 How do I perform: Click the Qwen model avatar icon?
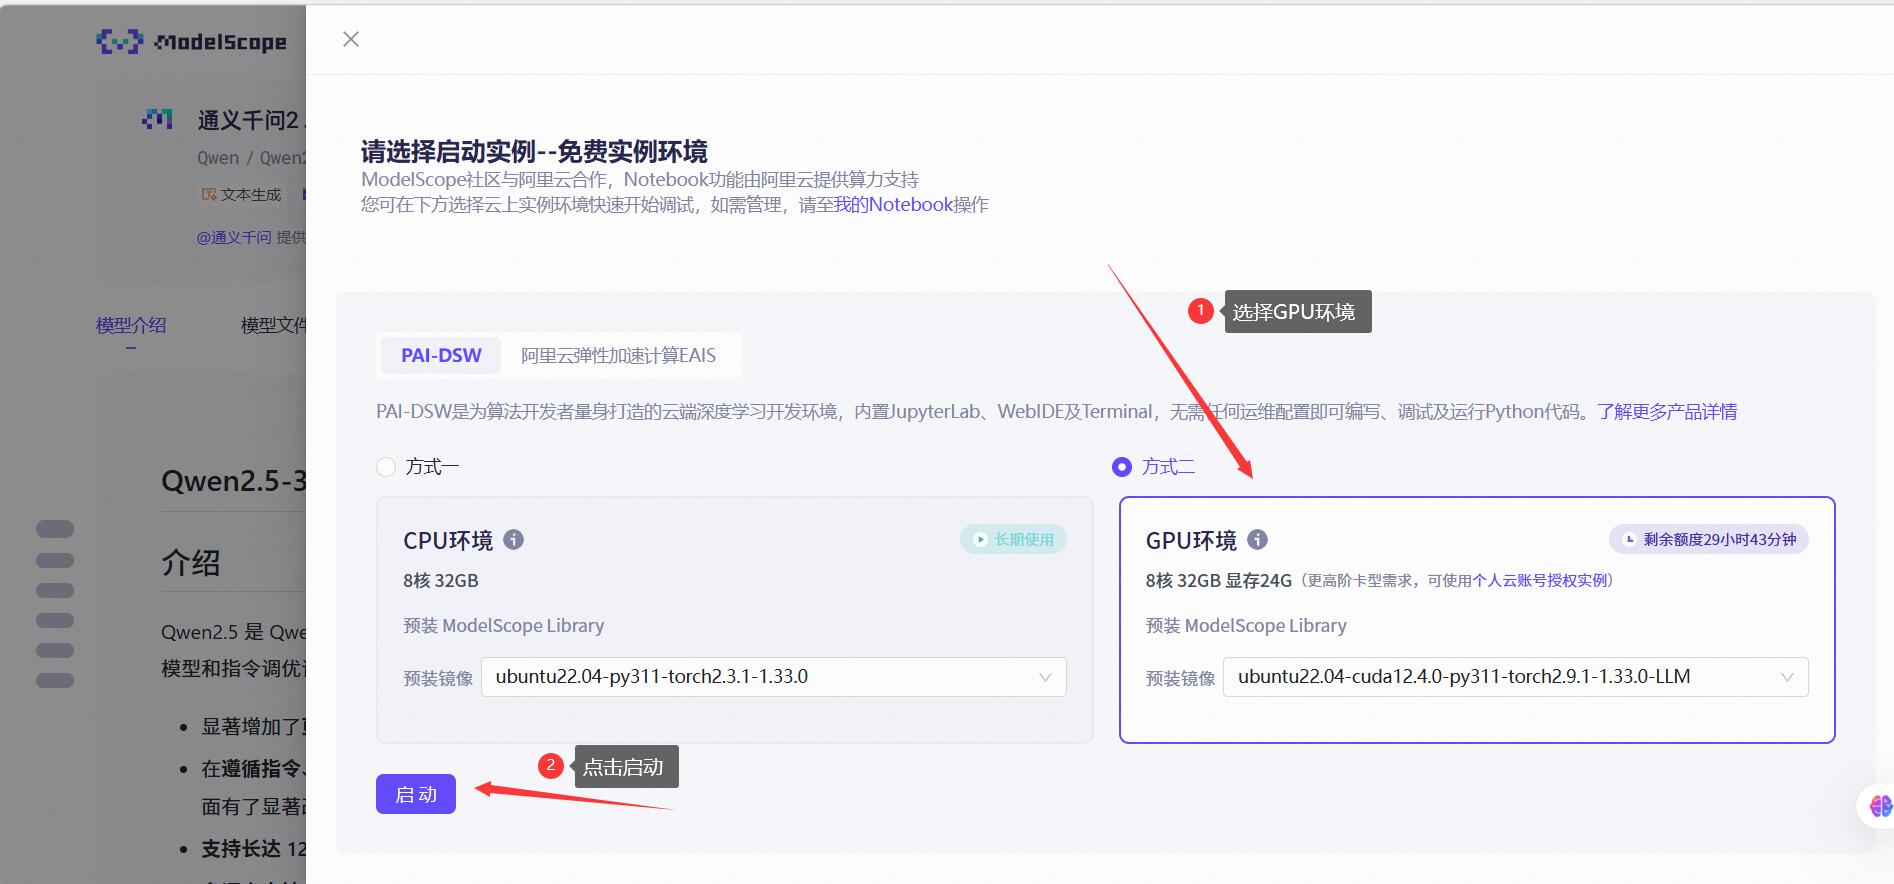pyautogui.click(x=157, y=120)
